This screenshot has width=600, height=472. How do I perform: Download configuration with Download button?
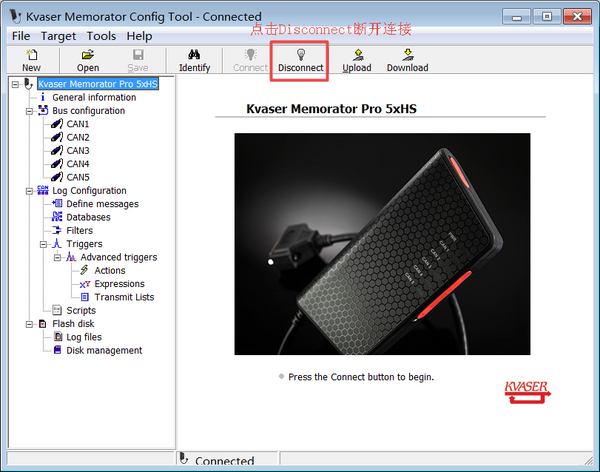(x=407, y=60)
